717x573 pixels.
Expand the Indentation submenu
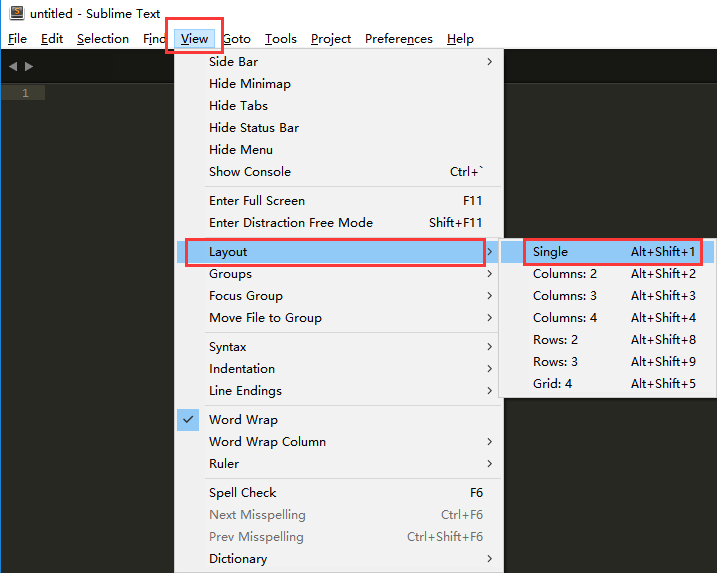click(x=339, y=369)
